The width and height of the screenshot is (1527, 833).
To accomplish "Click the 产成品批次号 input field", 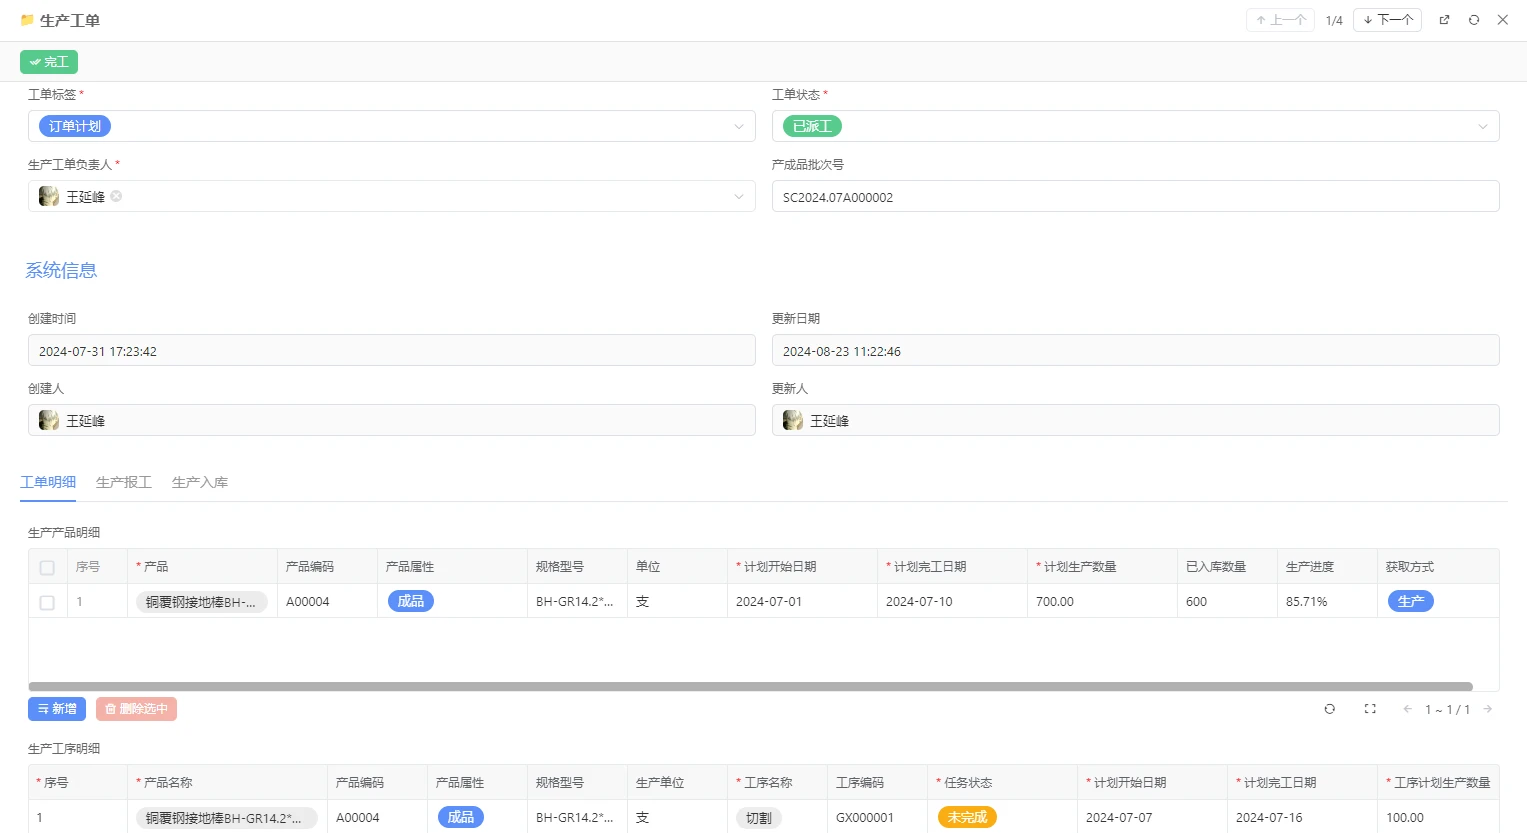I will click(x=1135, y=196).
